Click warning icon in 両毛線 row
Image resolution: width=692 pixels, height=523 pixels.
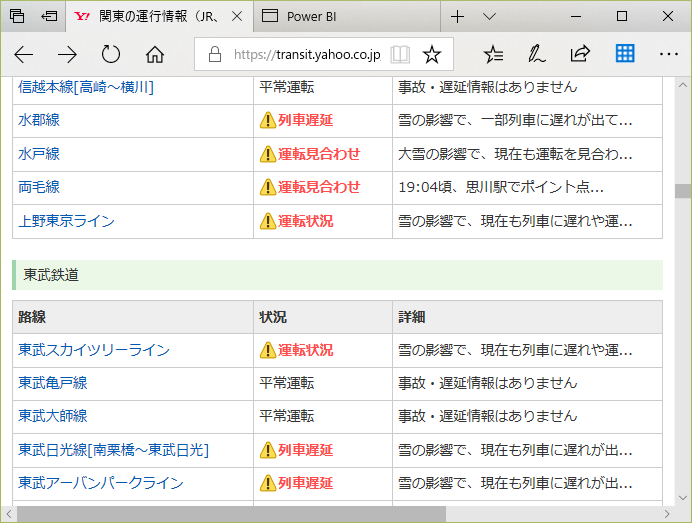pyautogui.click(x=268, y=187)
